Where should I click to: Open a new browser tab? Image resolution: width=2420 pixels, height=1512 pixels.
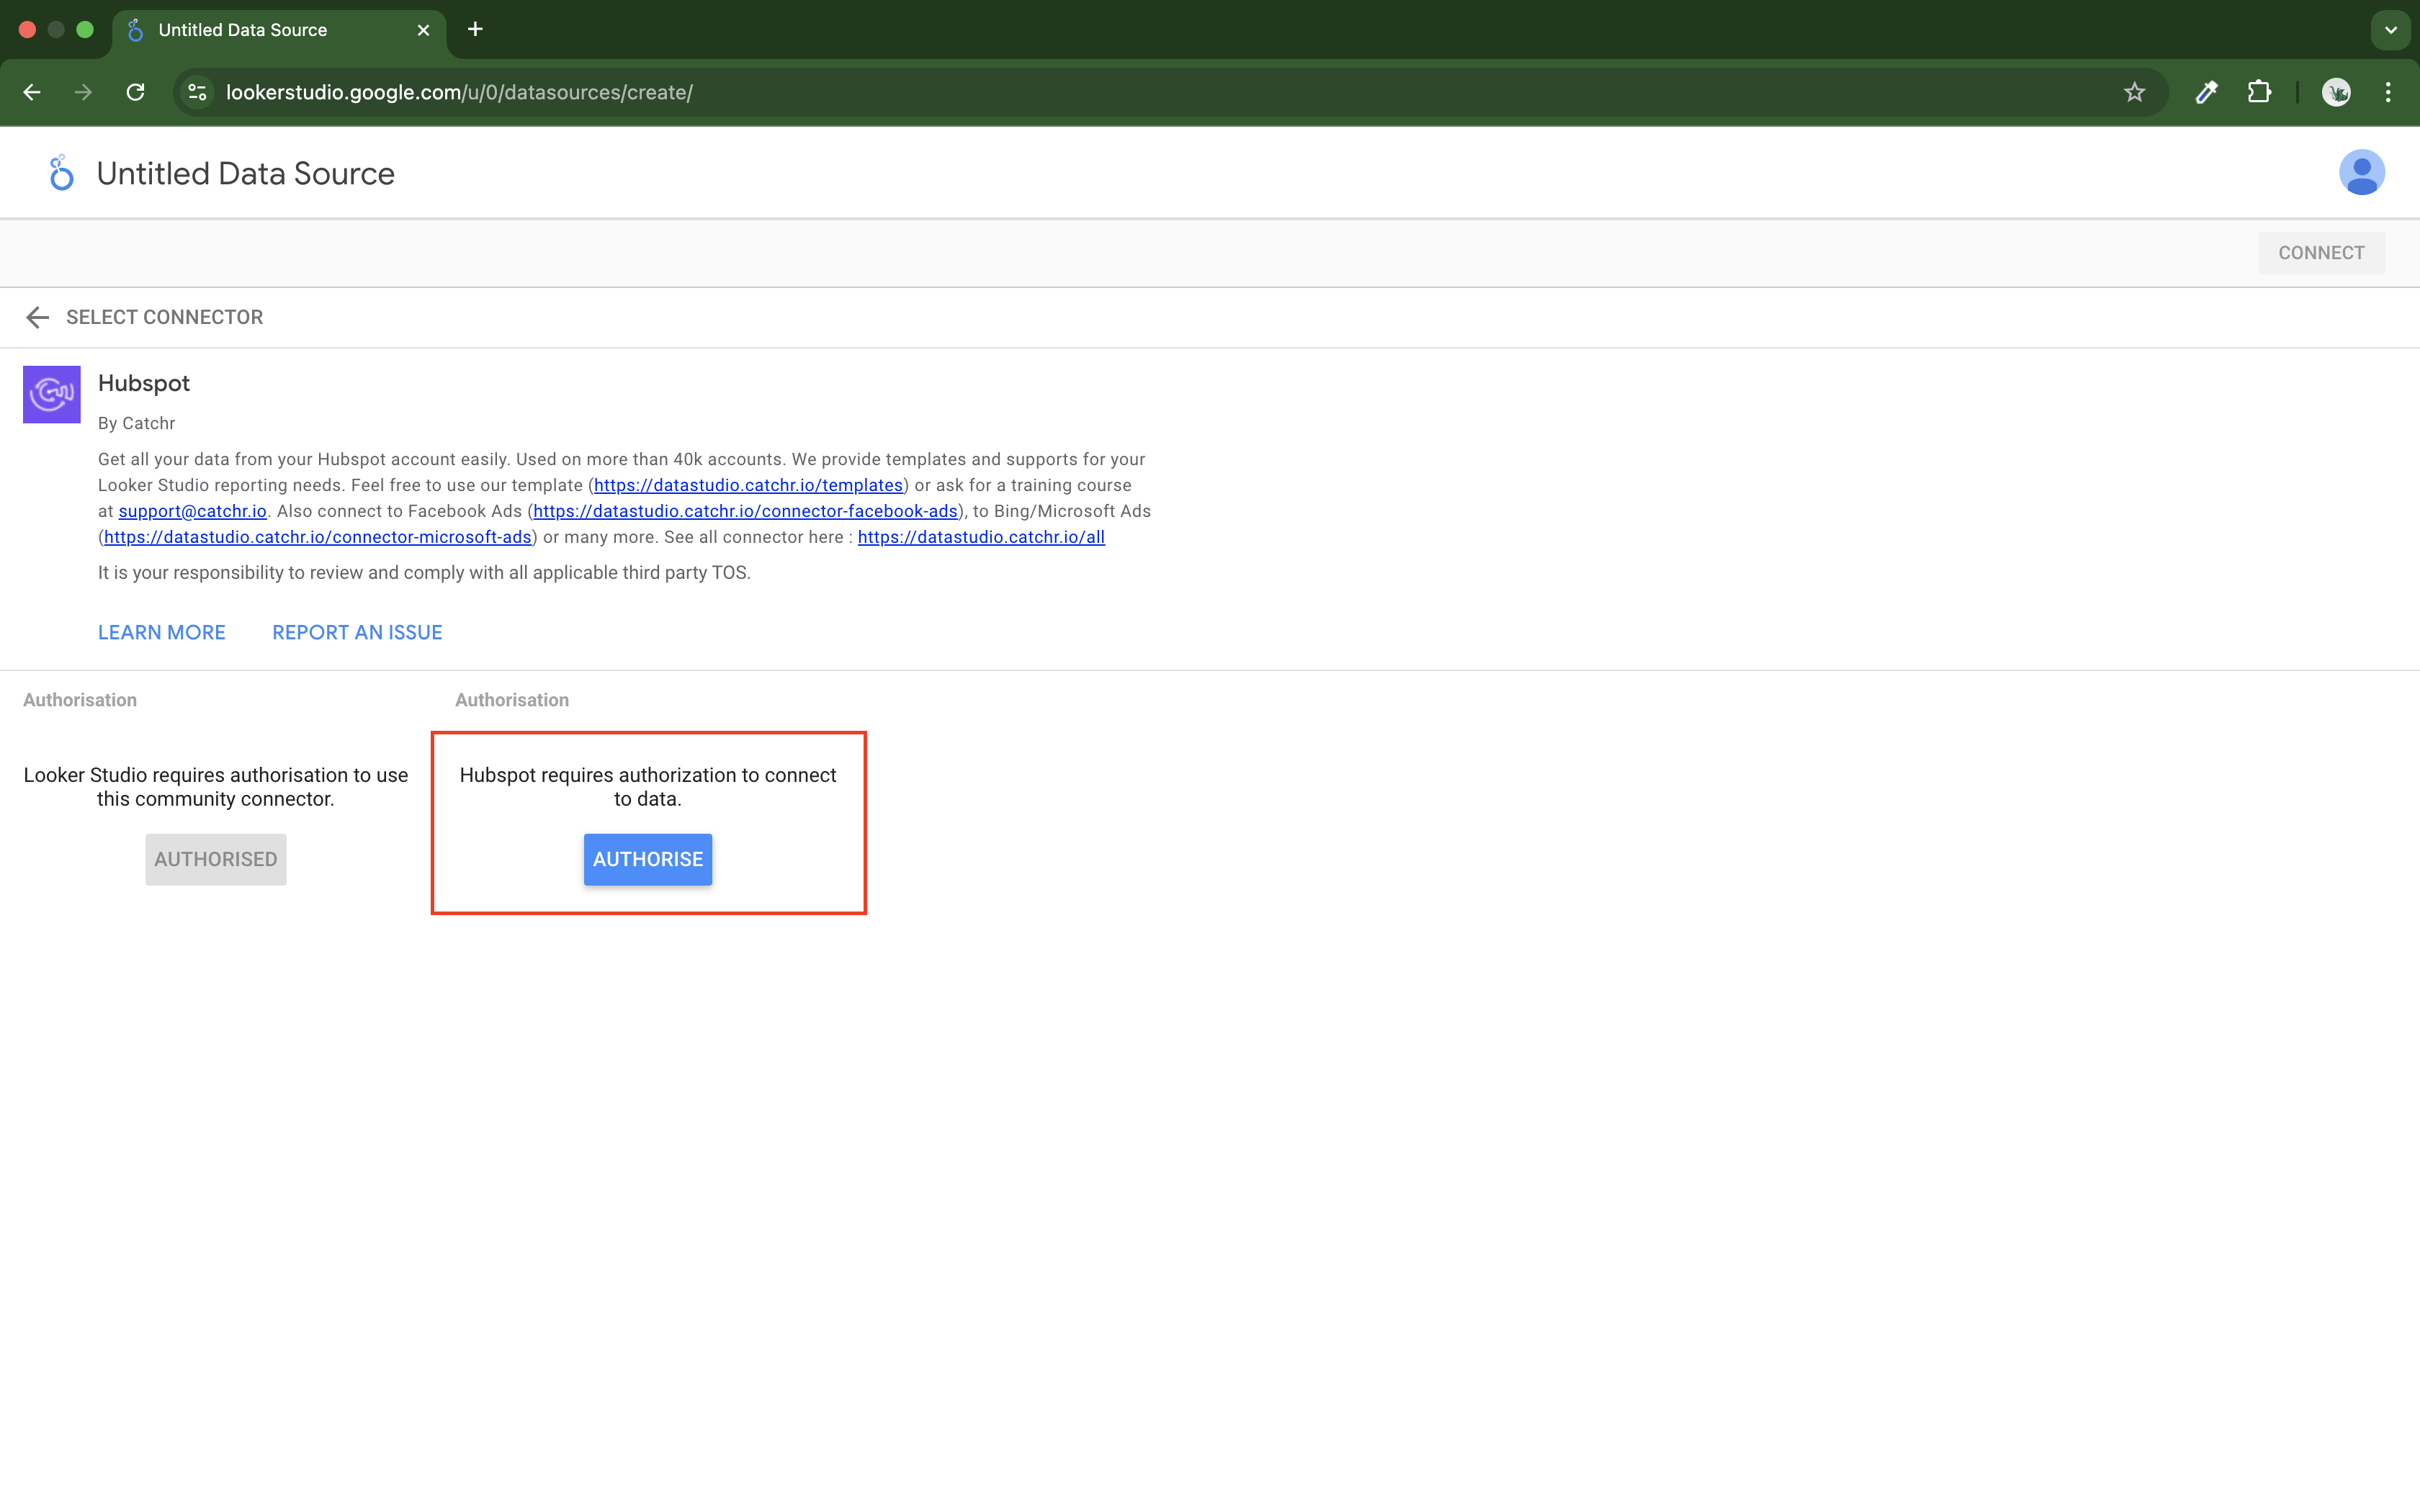click(x=475, y=30)
